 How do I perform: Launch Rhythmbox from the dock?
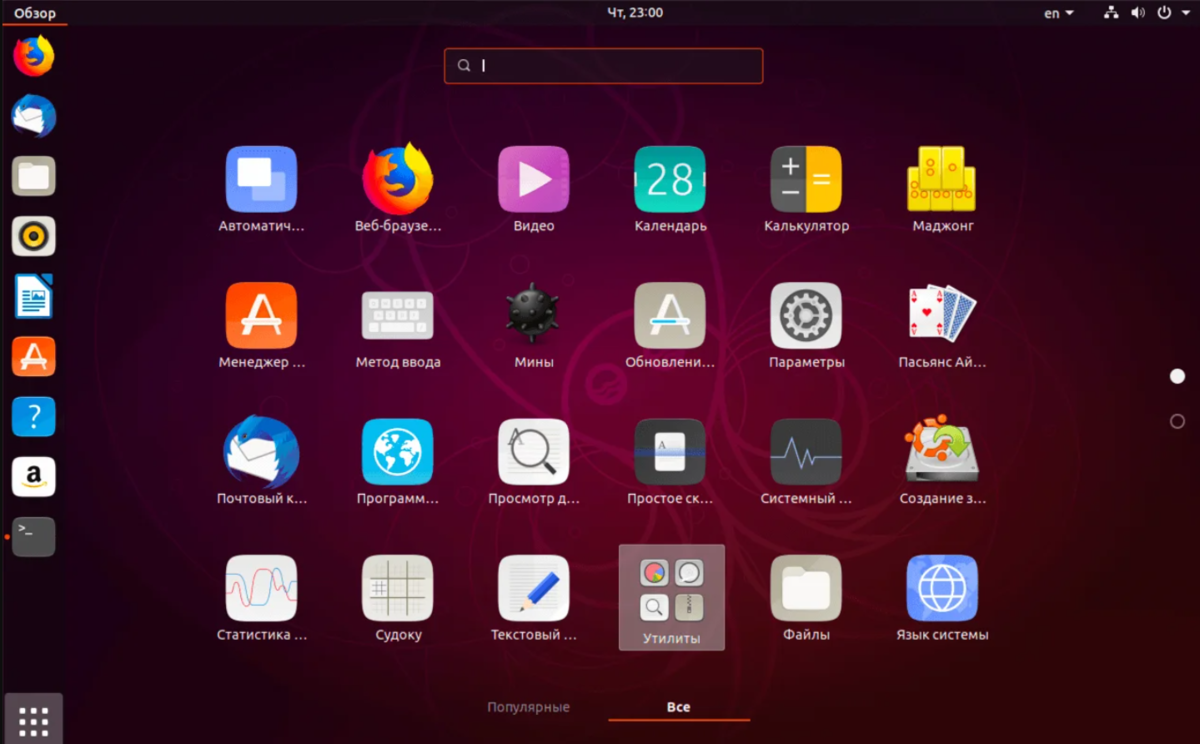33,237
